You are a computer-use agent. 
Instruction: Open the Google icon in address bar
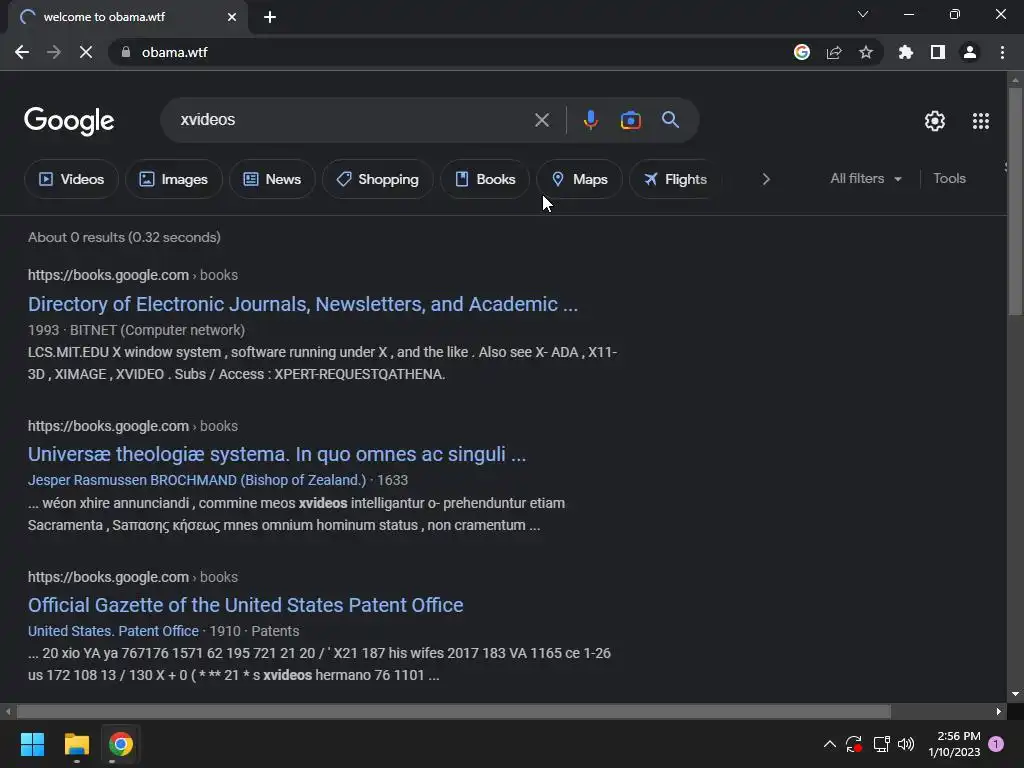tap(802, 52)
